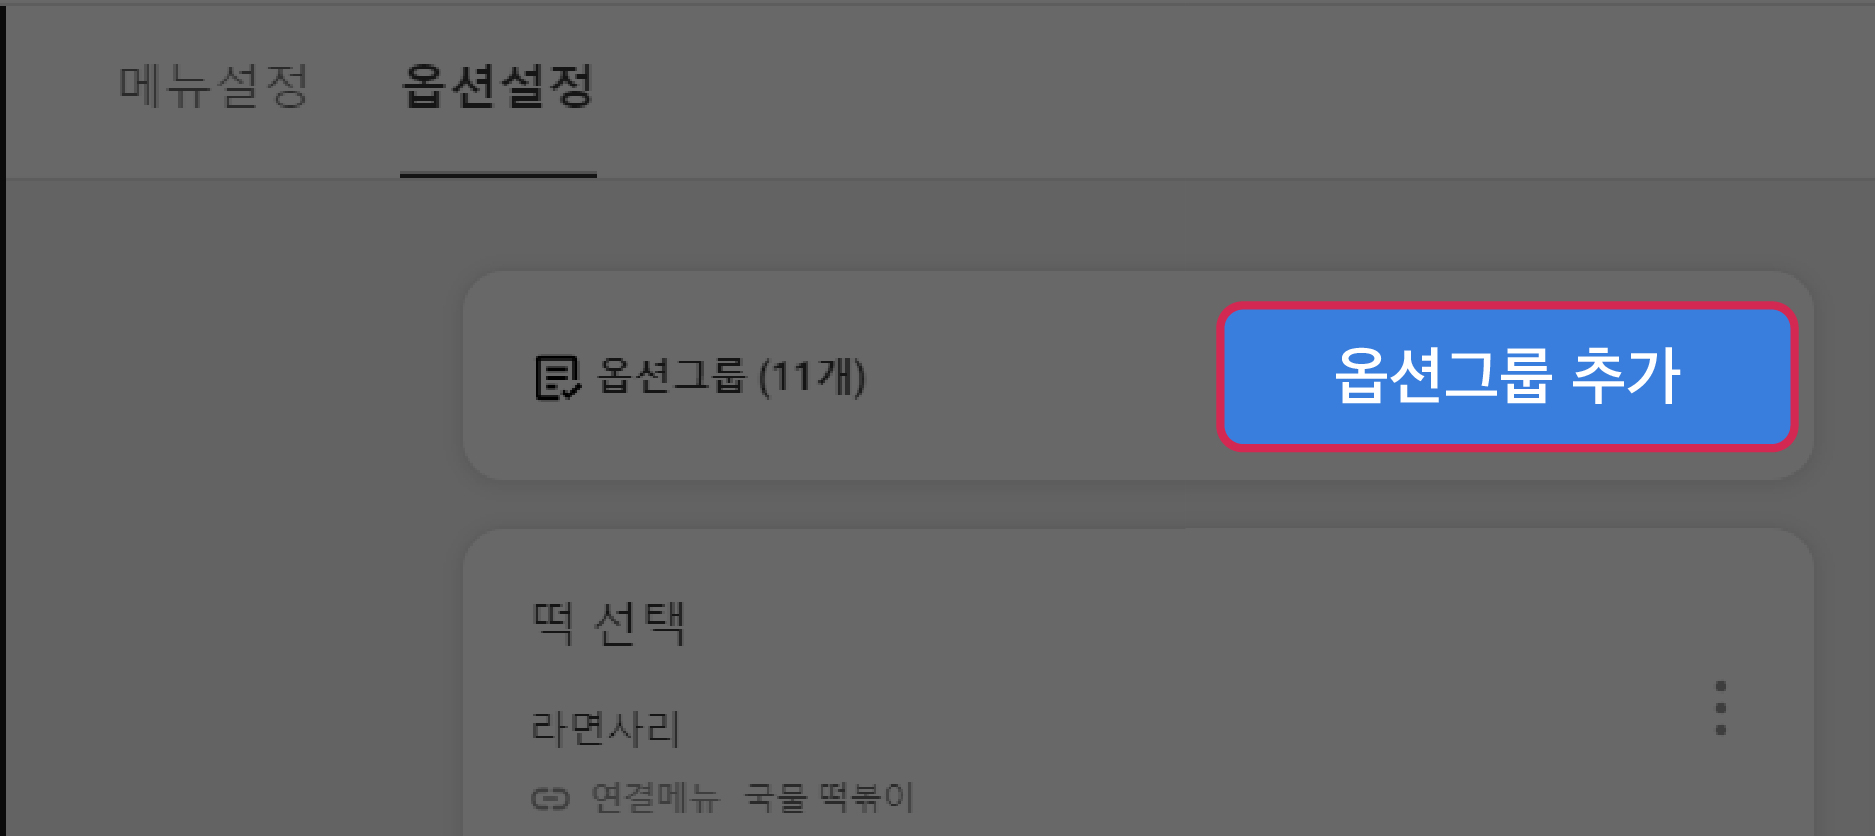Screen dimensions: 1875x836
Task: Click the underline indicator beneath 옵션설정
Action: (498, 175)
